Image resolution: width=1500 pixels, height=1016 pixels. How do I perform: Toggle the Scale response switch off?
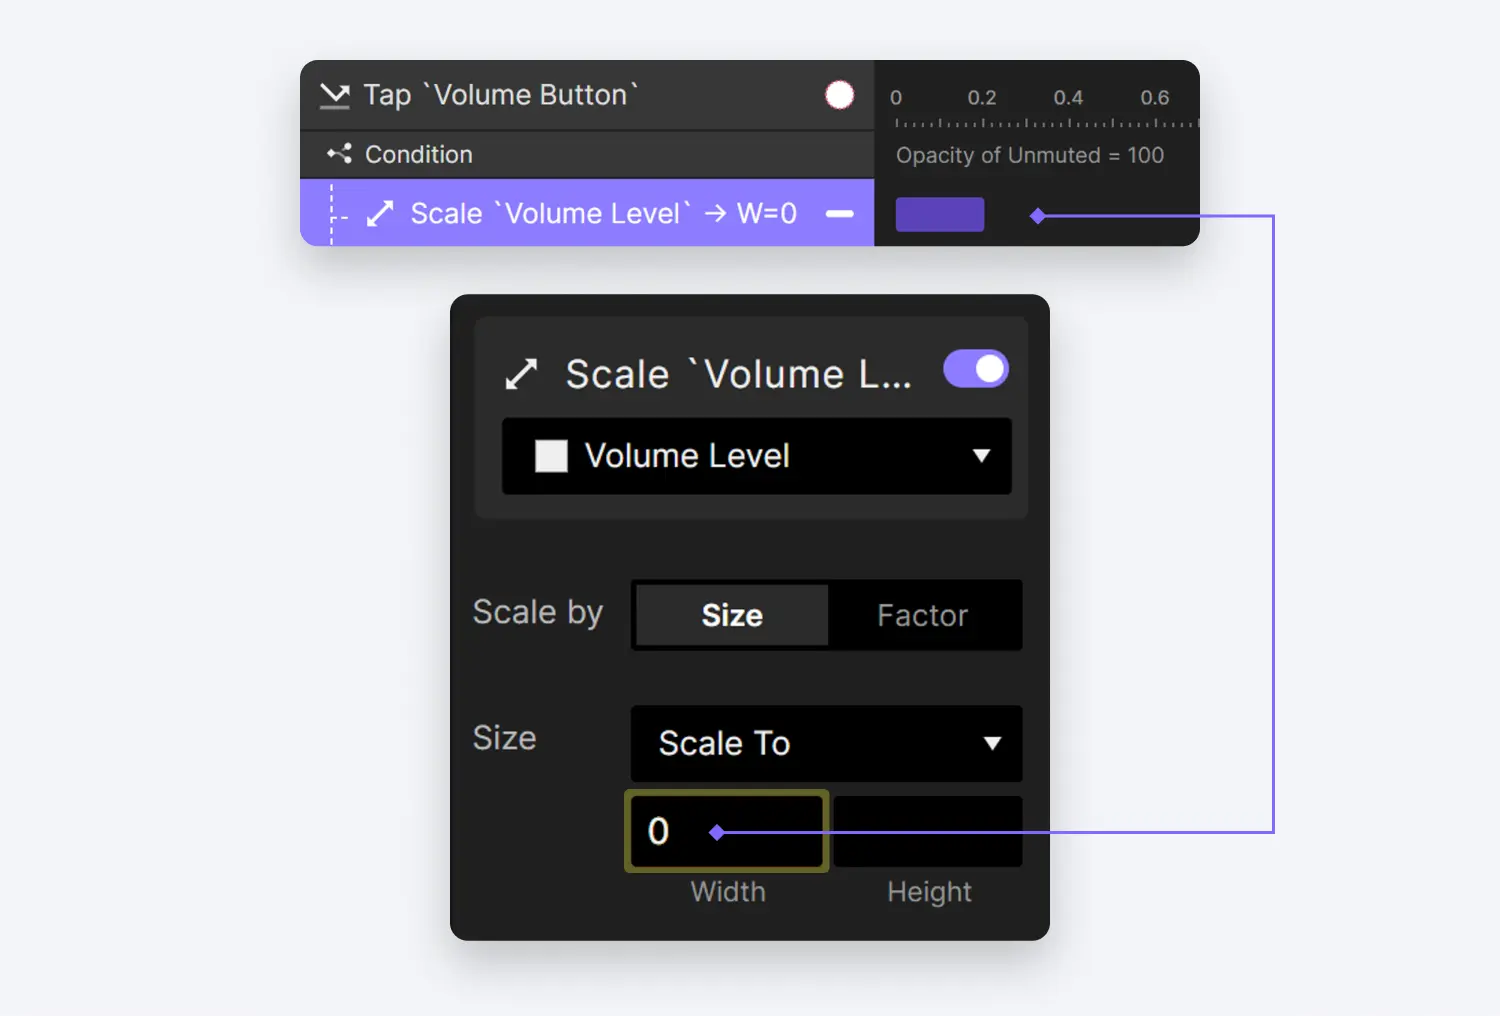tap(976, 369)
